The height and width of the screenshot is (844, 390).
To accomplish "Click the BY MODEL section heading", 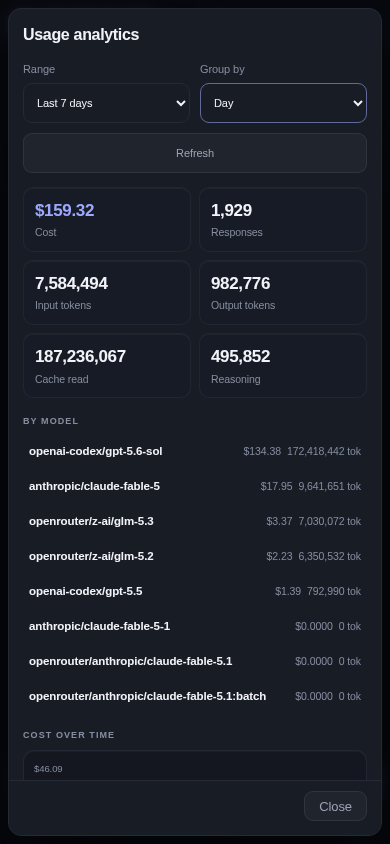I will click(51, 421).
